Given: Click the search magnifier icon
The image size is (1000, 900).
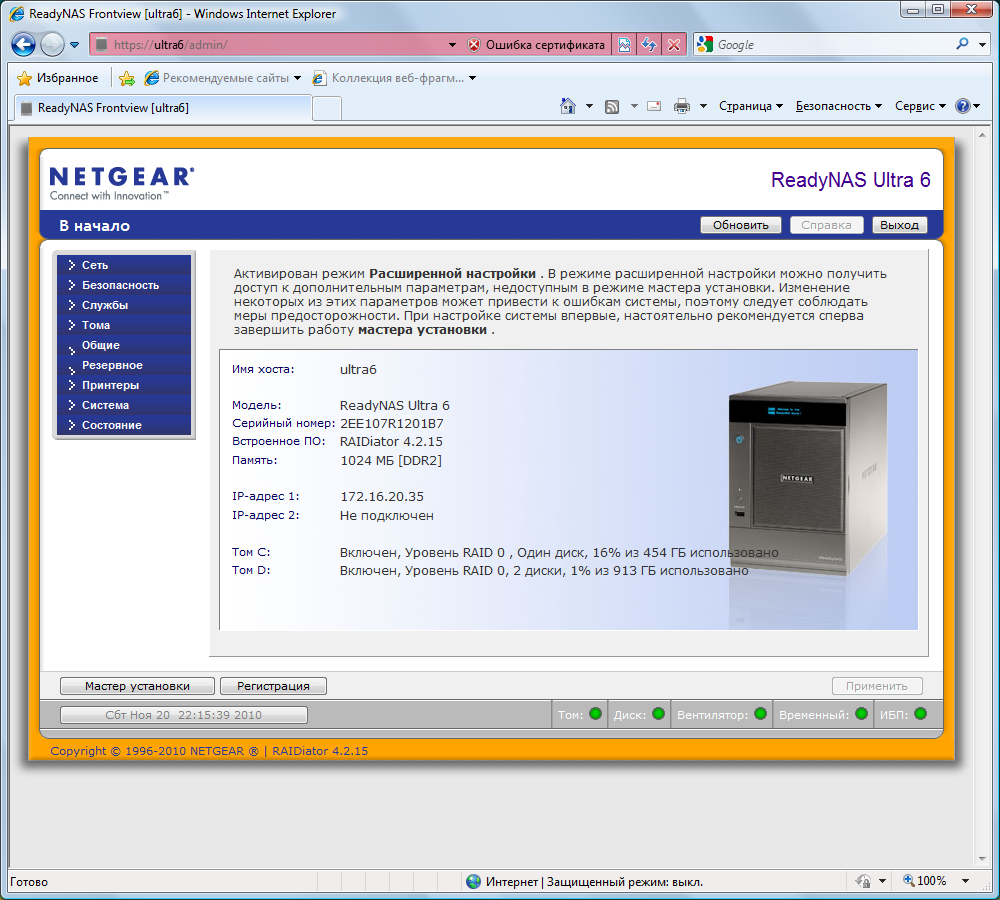Looking at the screenshot, I should (x=962, y=43).
